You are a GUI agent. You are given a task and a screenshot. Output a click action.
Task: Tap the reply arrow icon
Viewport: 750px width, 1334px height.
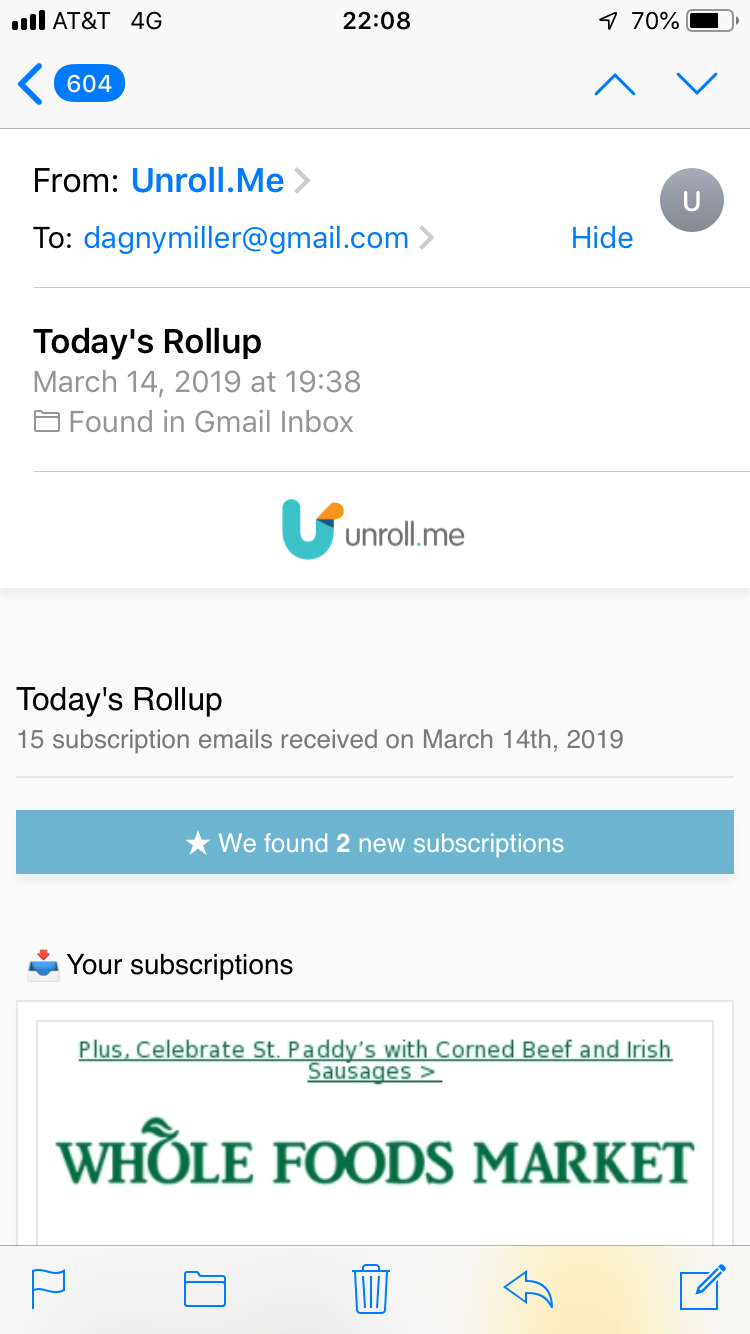[x=529, y=1288]
